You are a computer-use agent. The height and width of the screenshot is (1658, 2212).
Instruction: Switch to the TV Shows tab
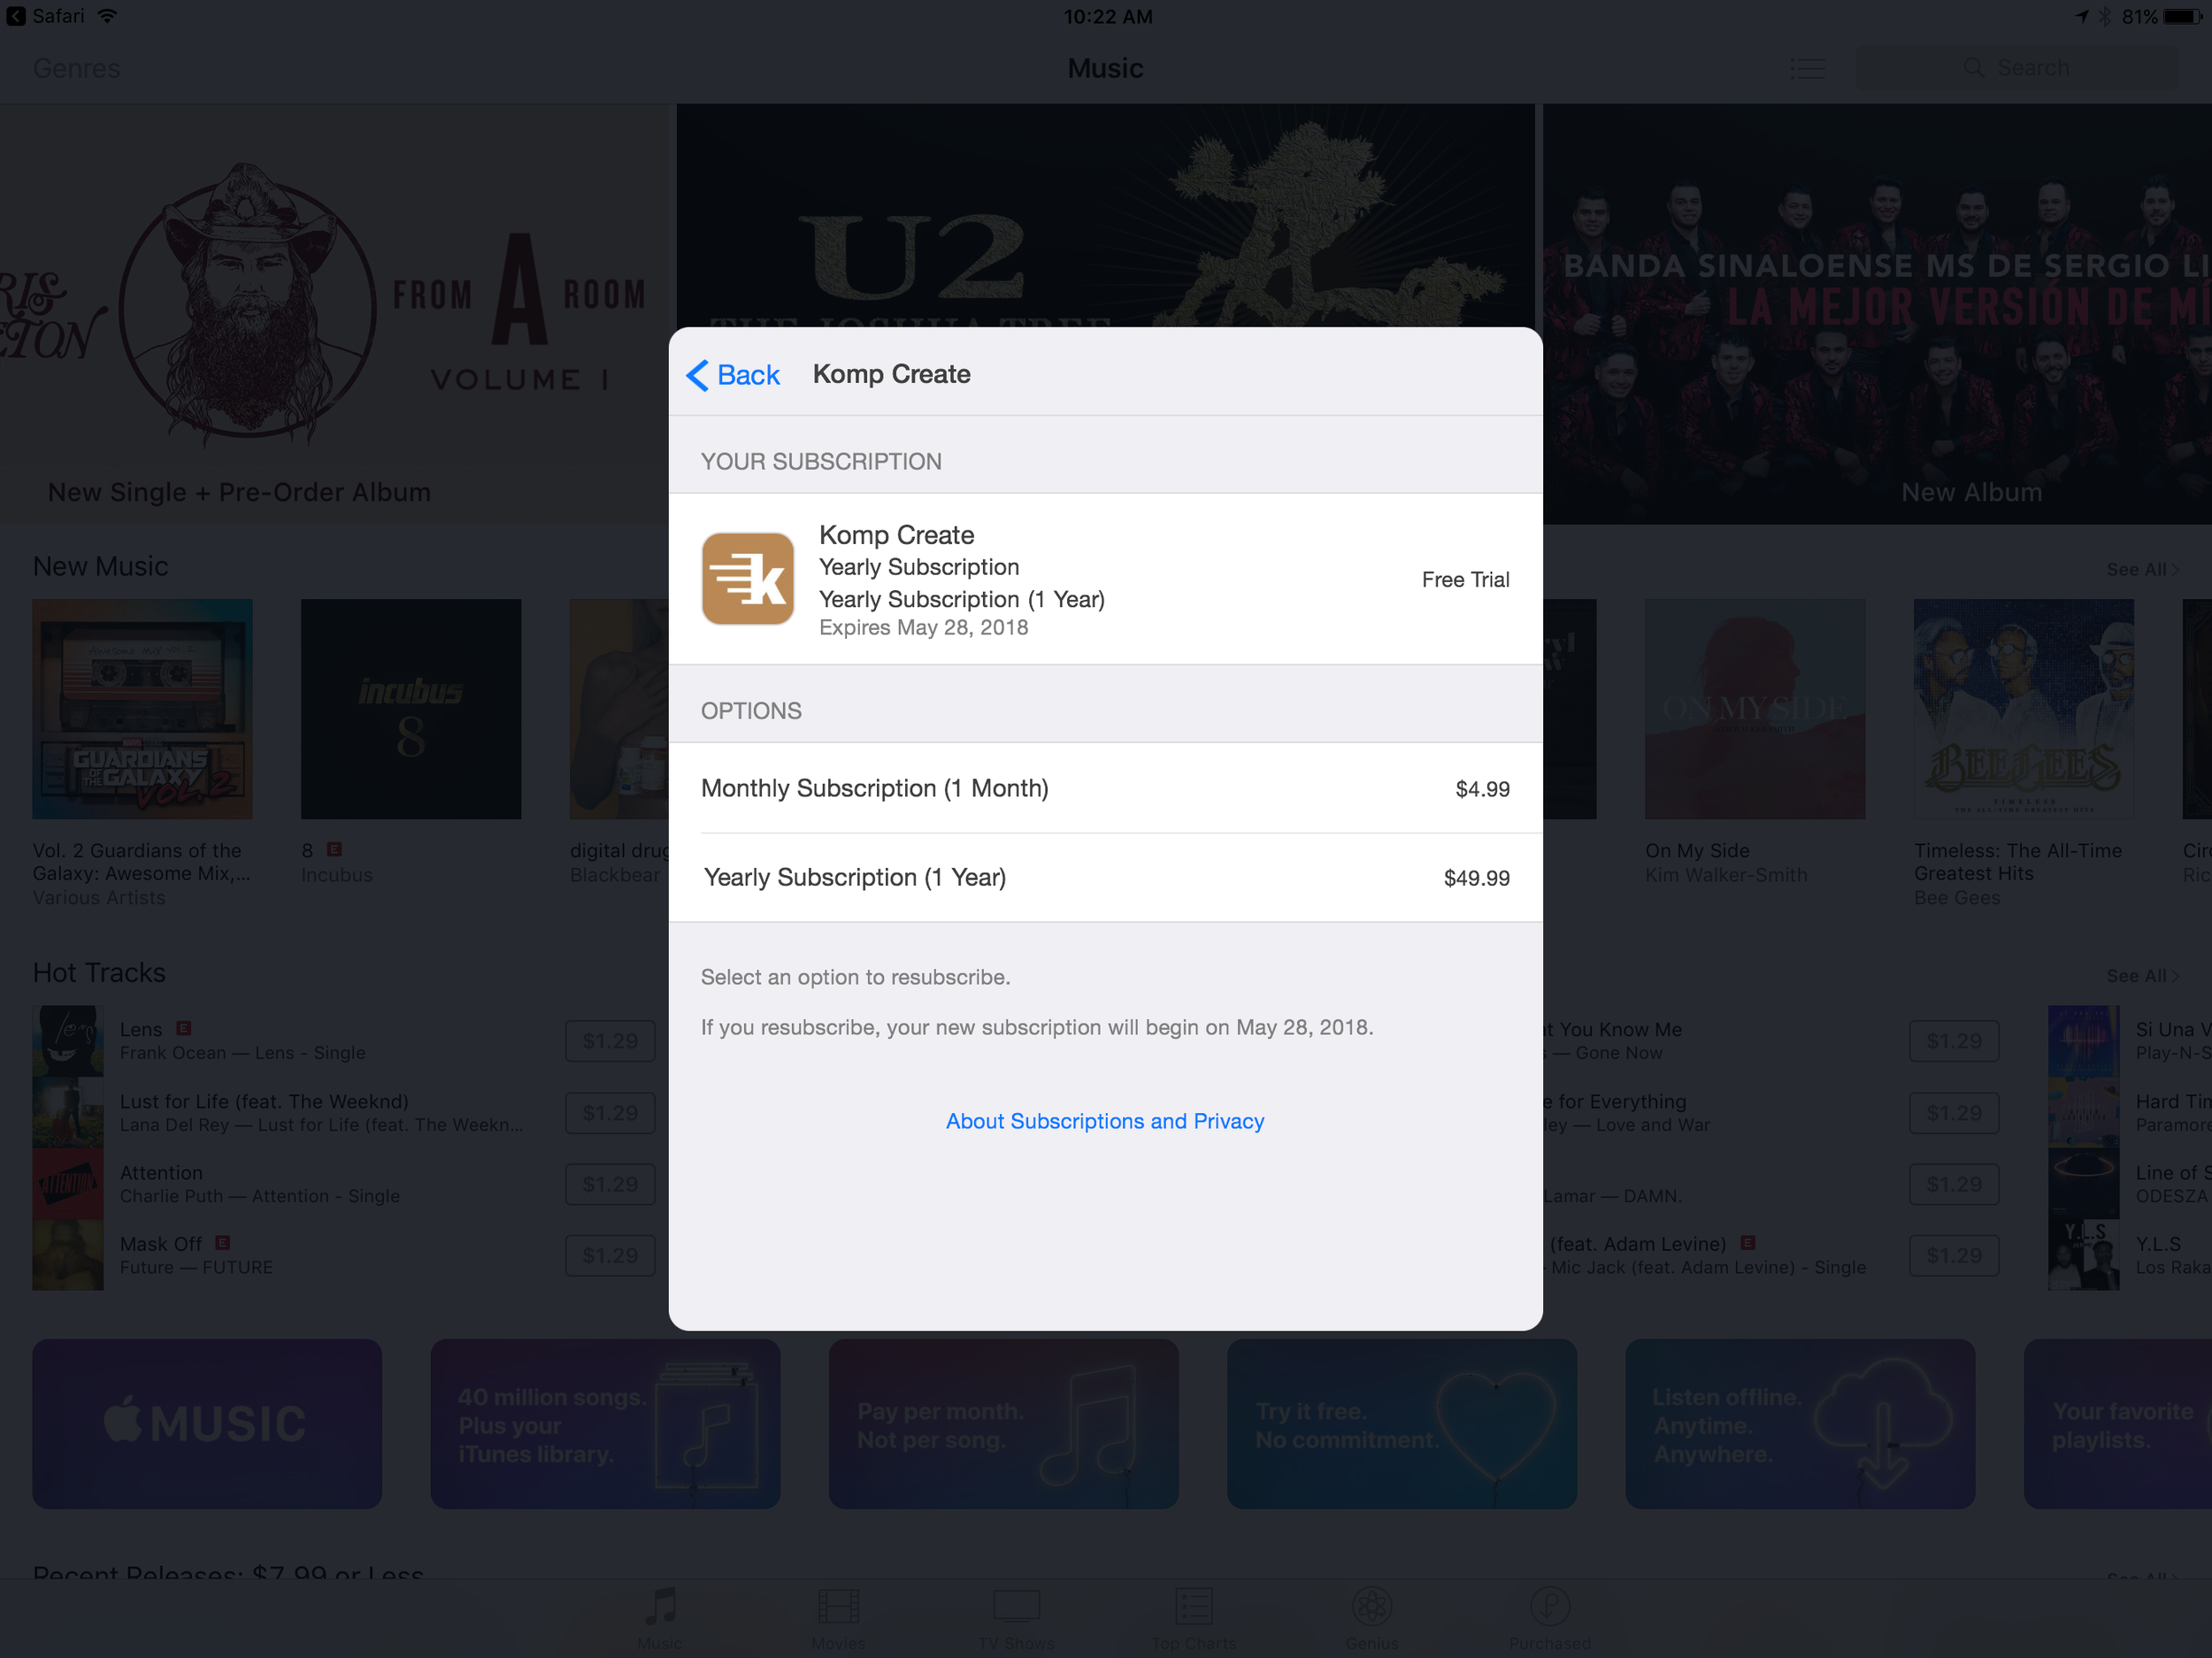coord(1016,1619)
